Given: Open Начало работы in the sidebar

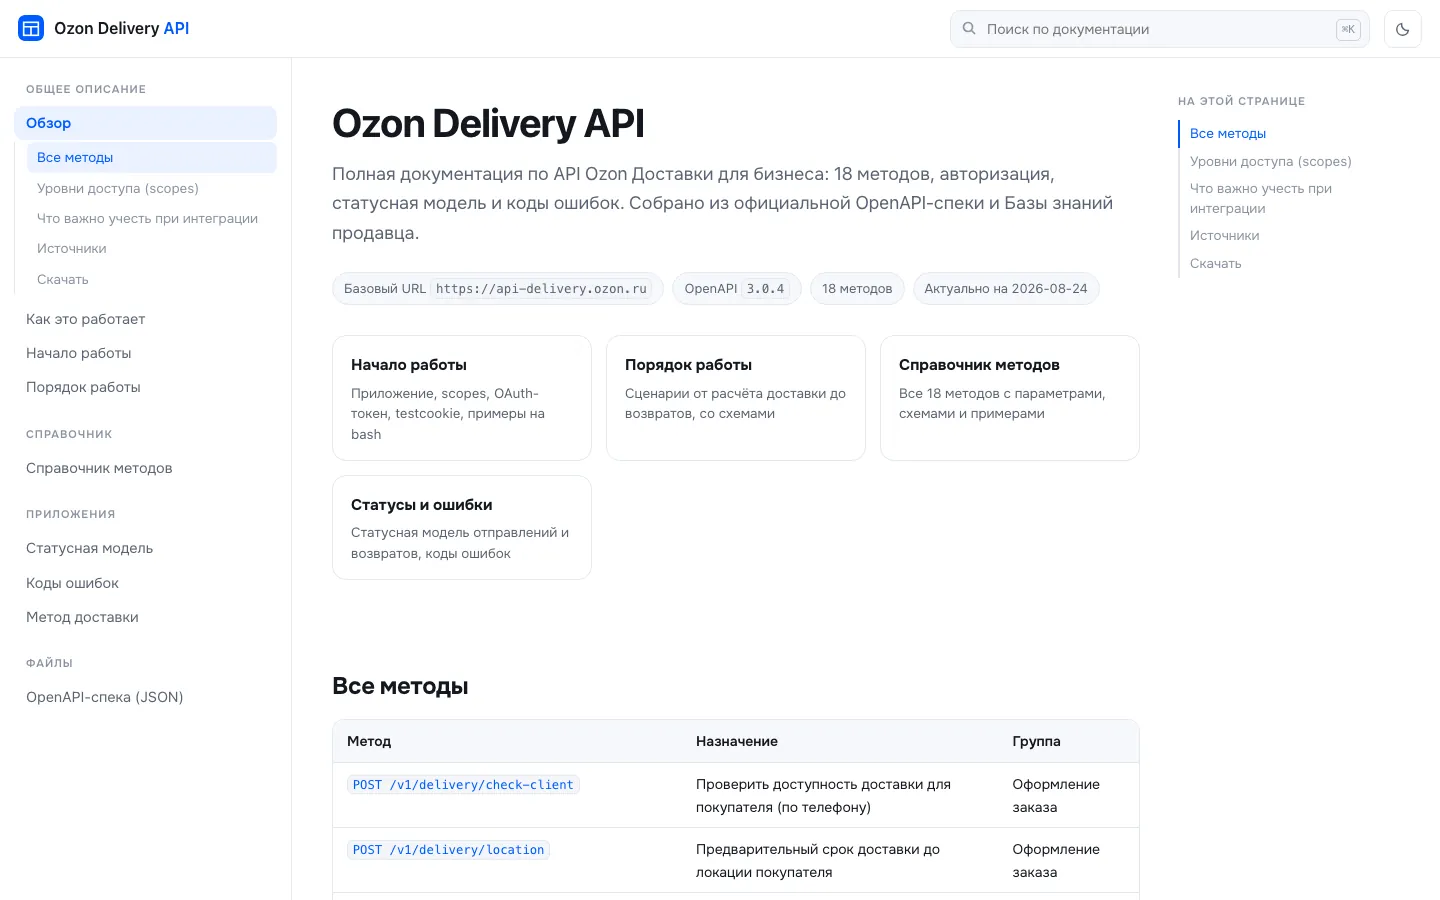Looking at the screenshot, I should point(79,353).
